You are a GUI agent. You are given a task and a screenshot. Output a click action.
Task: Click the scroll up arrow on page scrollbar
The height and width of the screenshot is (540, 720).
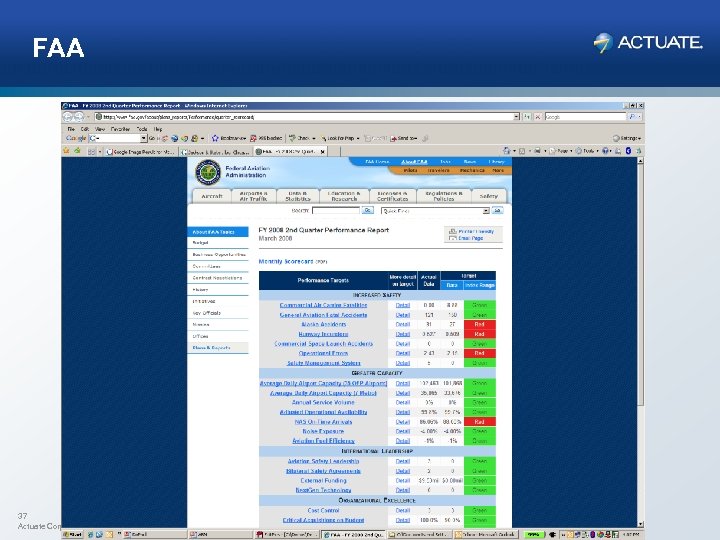(x=640, y=161)
